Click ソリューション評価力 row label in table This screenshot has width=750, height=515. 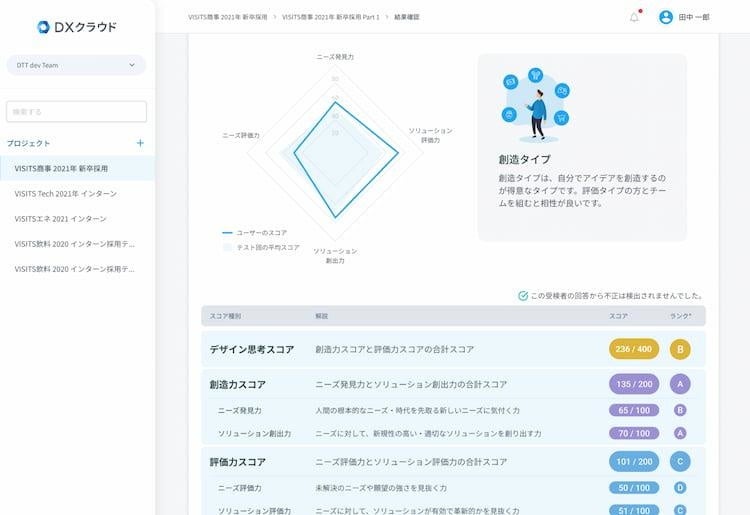254,511
